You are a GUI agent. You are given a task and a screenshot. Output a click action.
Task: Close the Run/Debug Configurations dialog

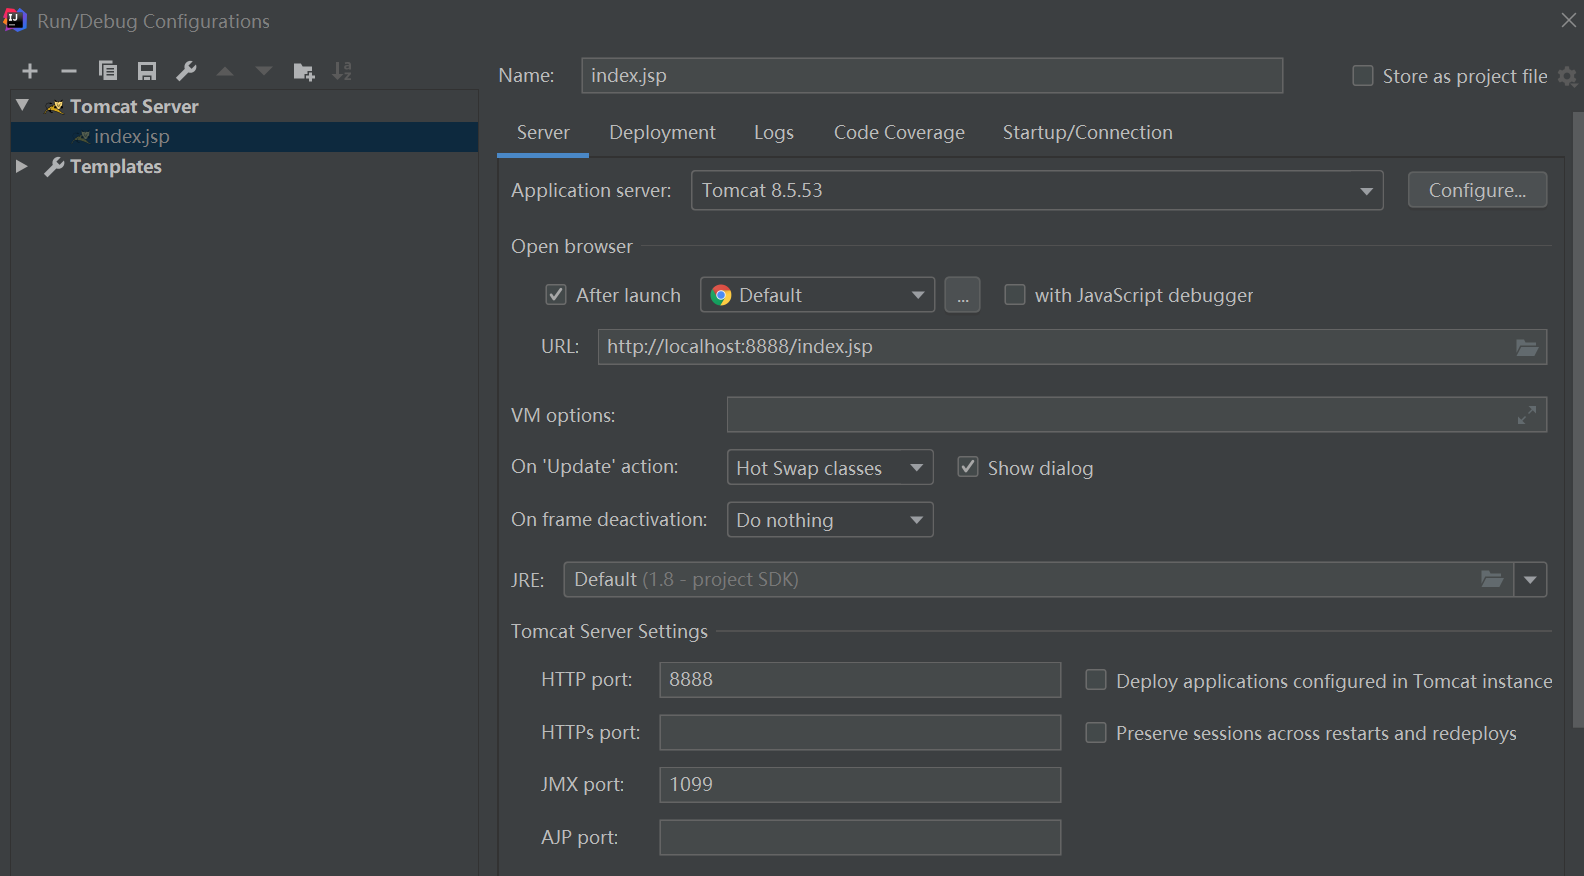click(1568, 20)
